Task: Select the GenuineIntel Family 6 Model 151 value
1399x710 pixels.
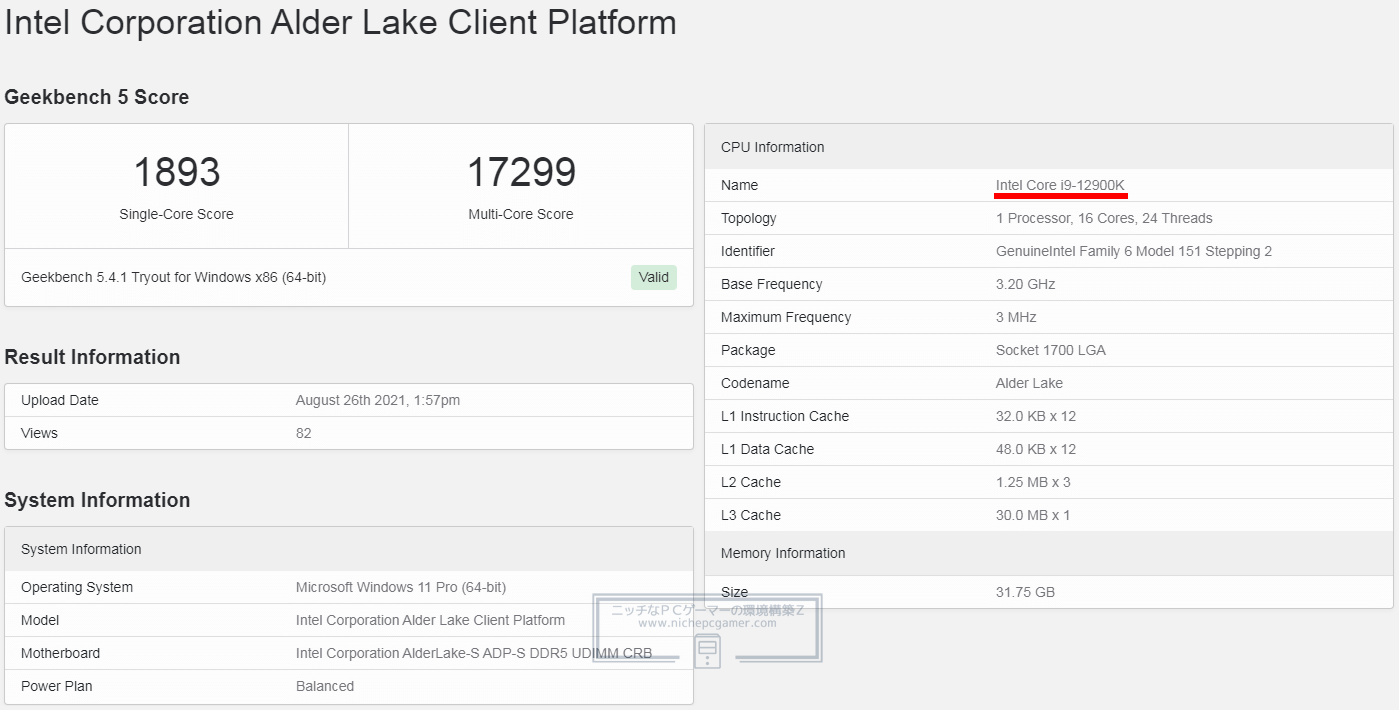Action: point(1134,251)
